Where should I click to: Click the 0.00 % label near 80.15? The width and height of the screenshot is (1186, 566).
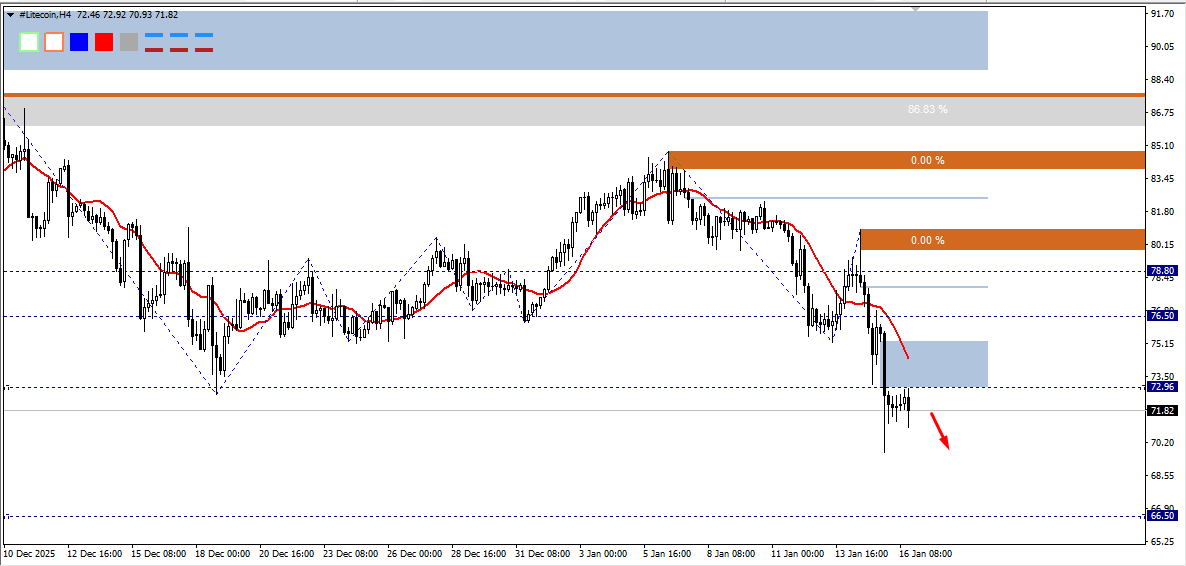tap(927, 241)
